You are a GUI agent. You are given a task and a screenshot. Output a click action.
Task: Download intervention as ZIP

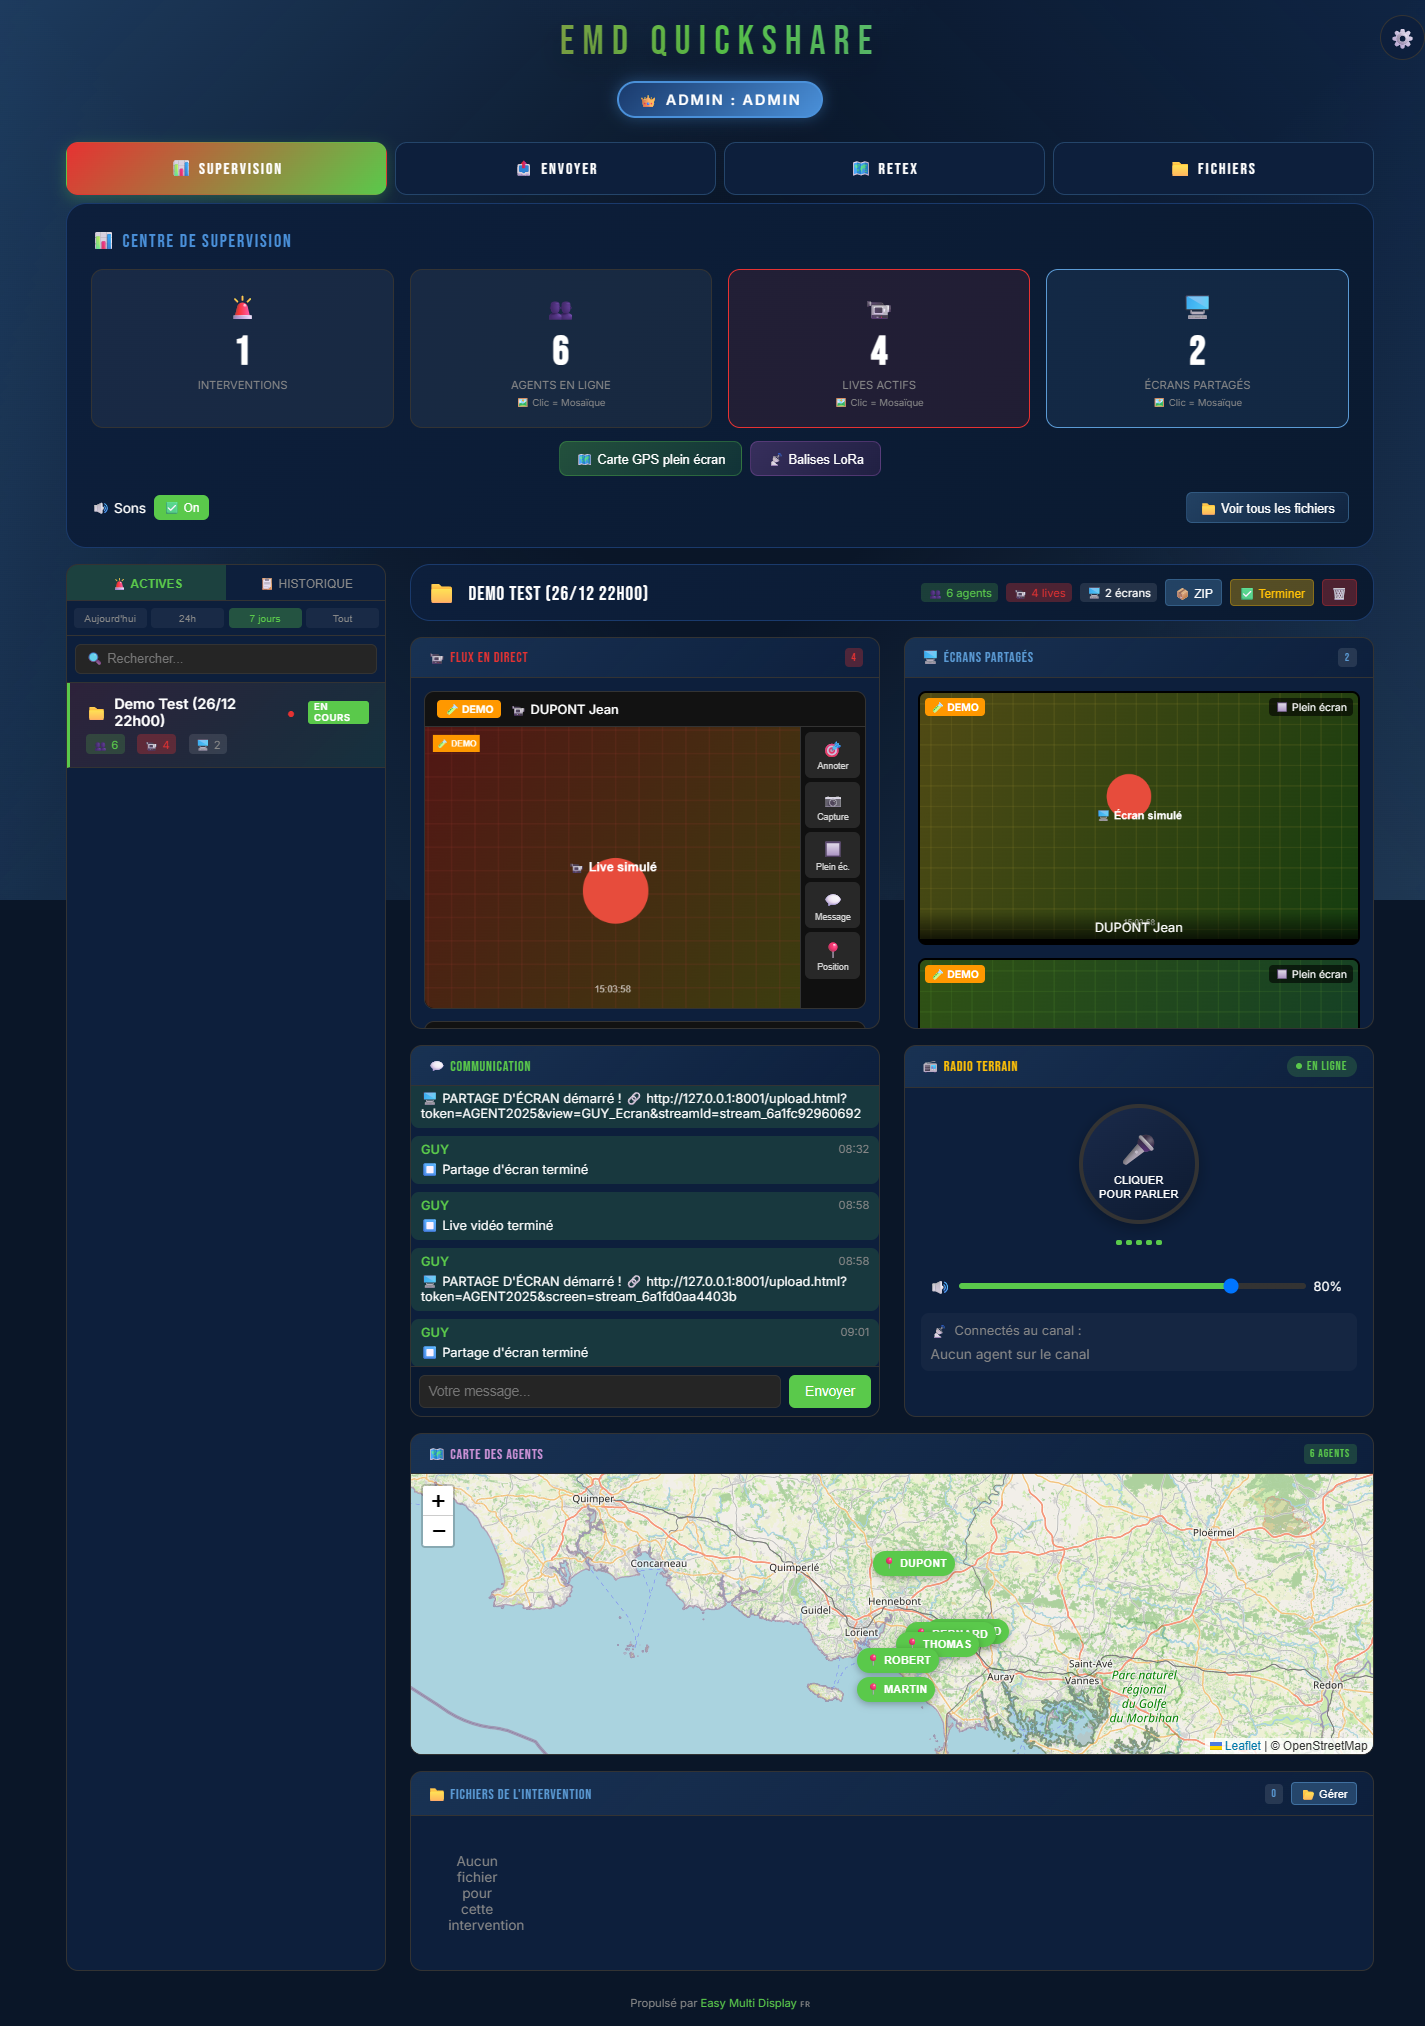click(x=1193, y=593)
